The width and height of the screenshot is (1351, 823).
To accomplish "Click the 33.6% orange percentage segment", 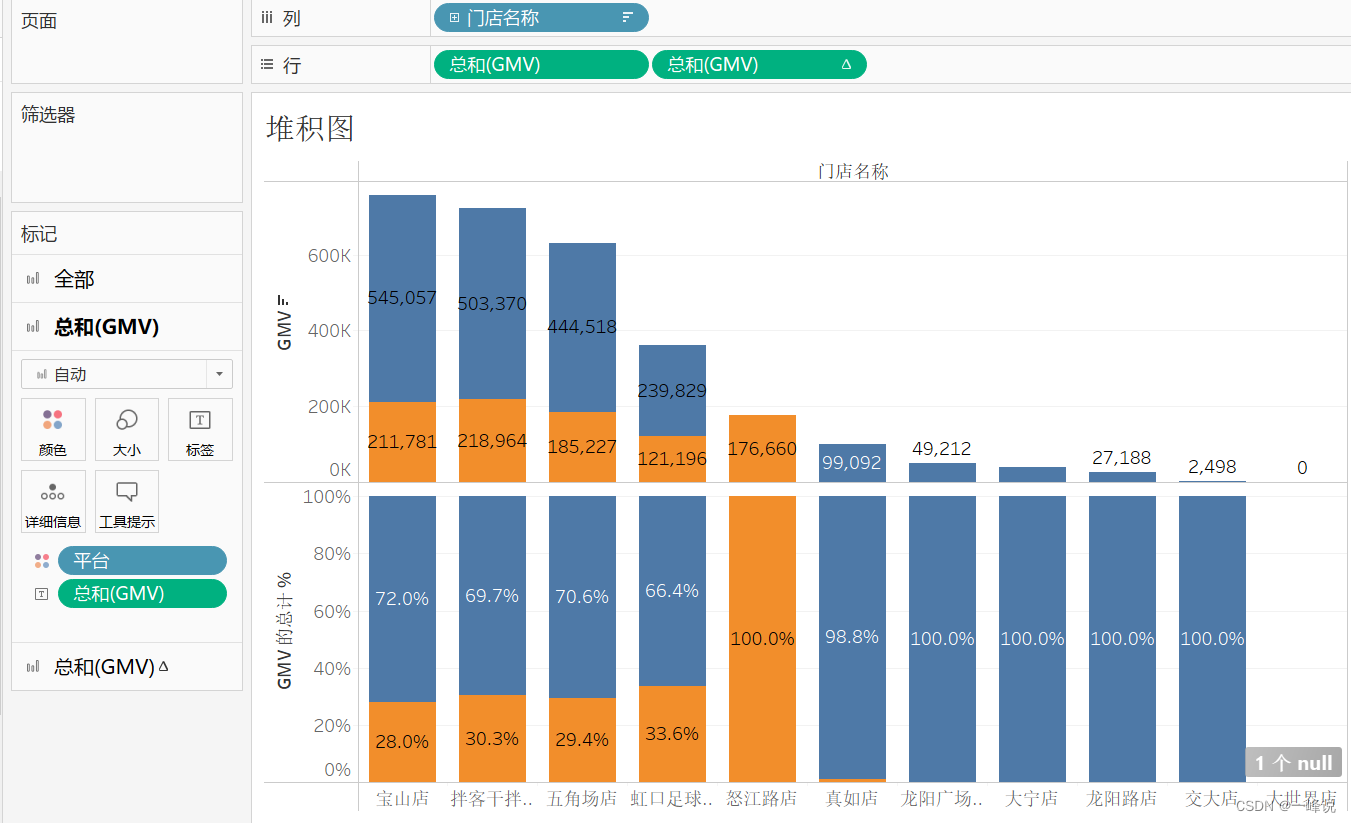I will click(672, 733).
